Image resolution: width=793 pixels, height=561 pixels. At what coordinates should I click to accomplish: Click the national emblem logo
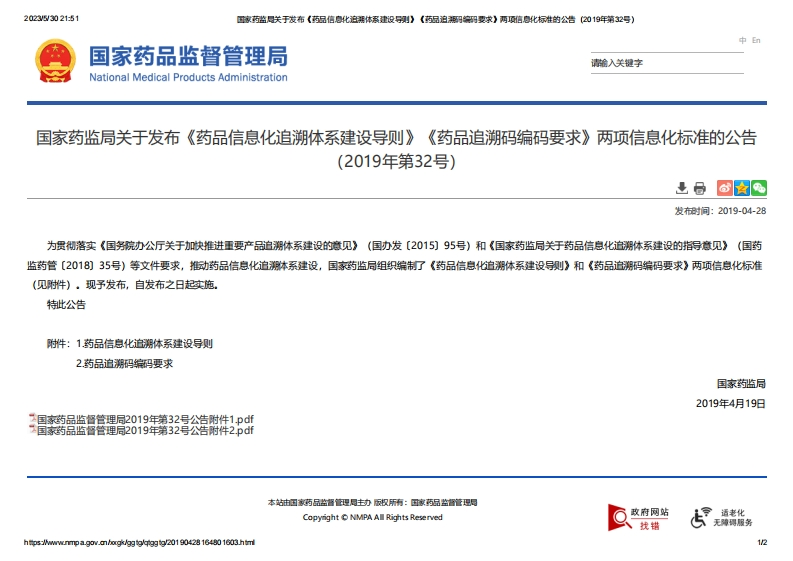55,61
